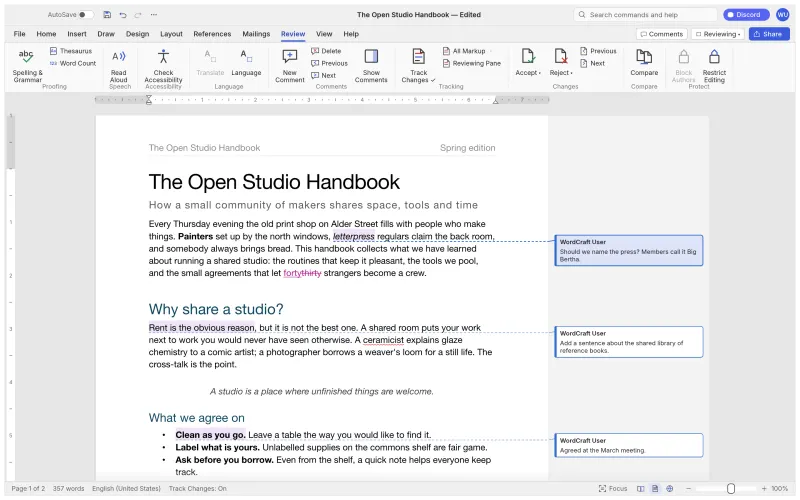Expand the Accept dropdown arrow
The image size is (800, 500).
pyautogui.click(x=540, y=73)
